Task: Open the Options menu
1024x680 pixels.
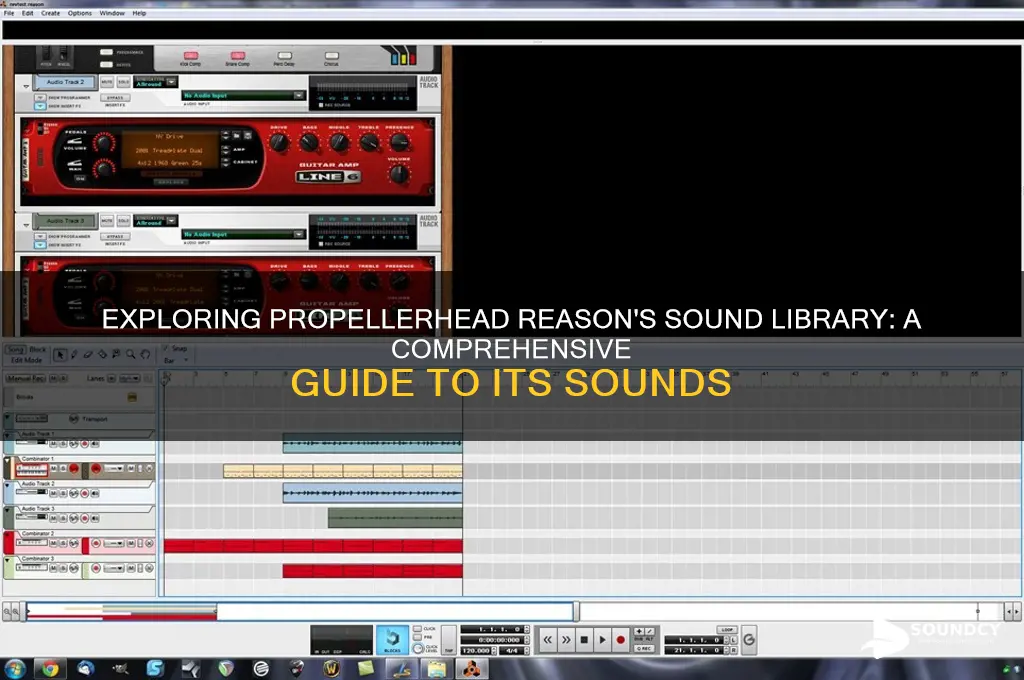Action: (80, 13)
